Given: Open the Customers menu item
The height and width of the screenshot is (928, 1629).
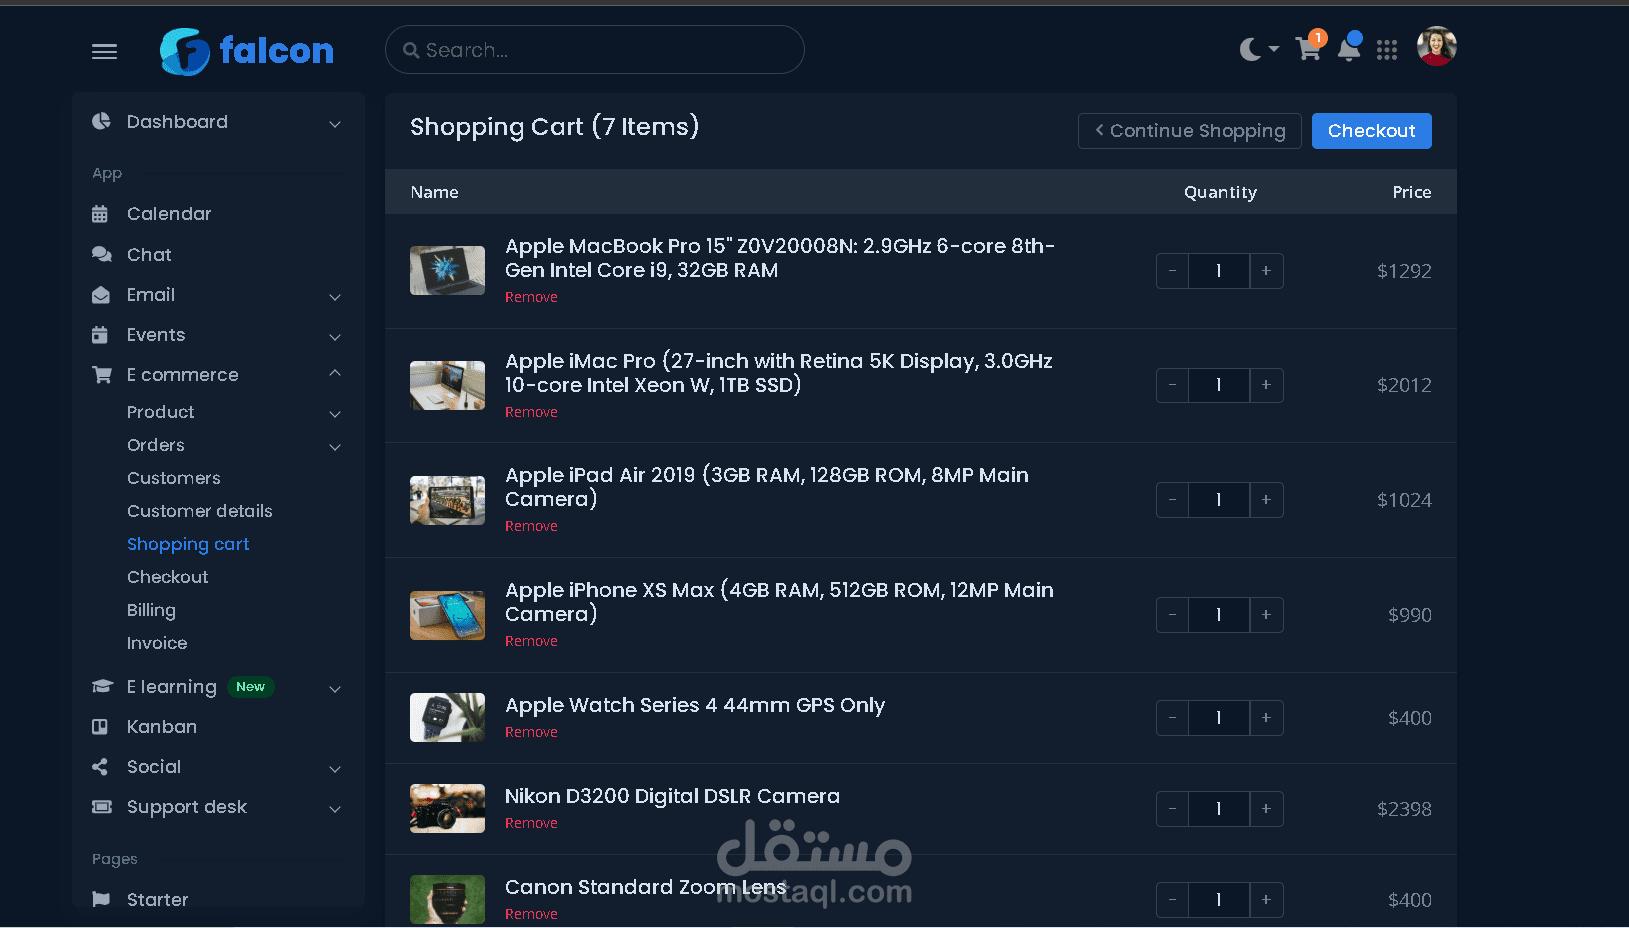Looking at the screenshot, I should tap(174, 478).
